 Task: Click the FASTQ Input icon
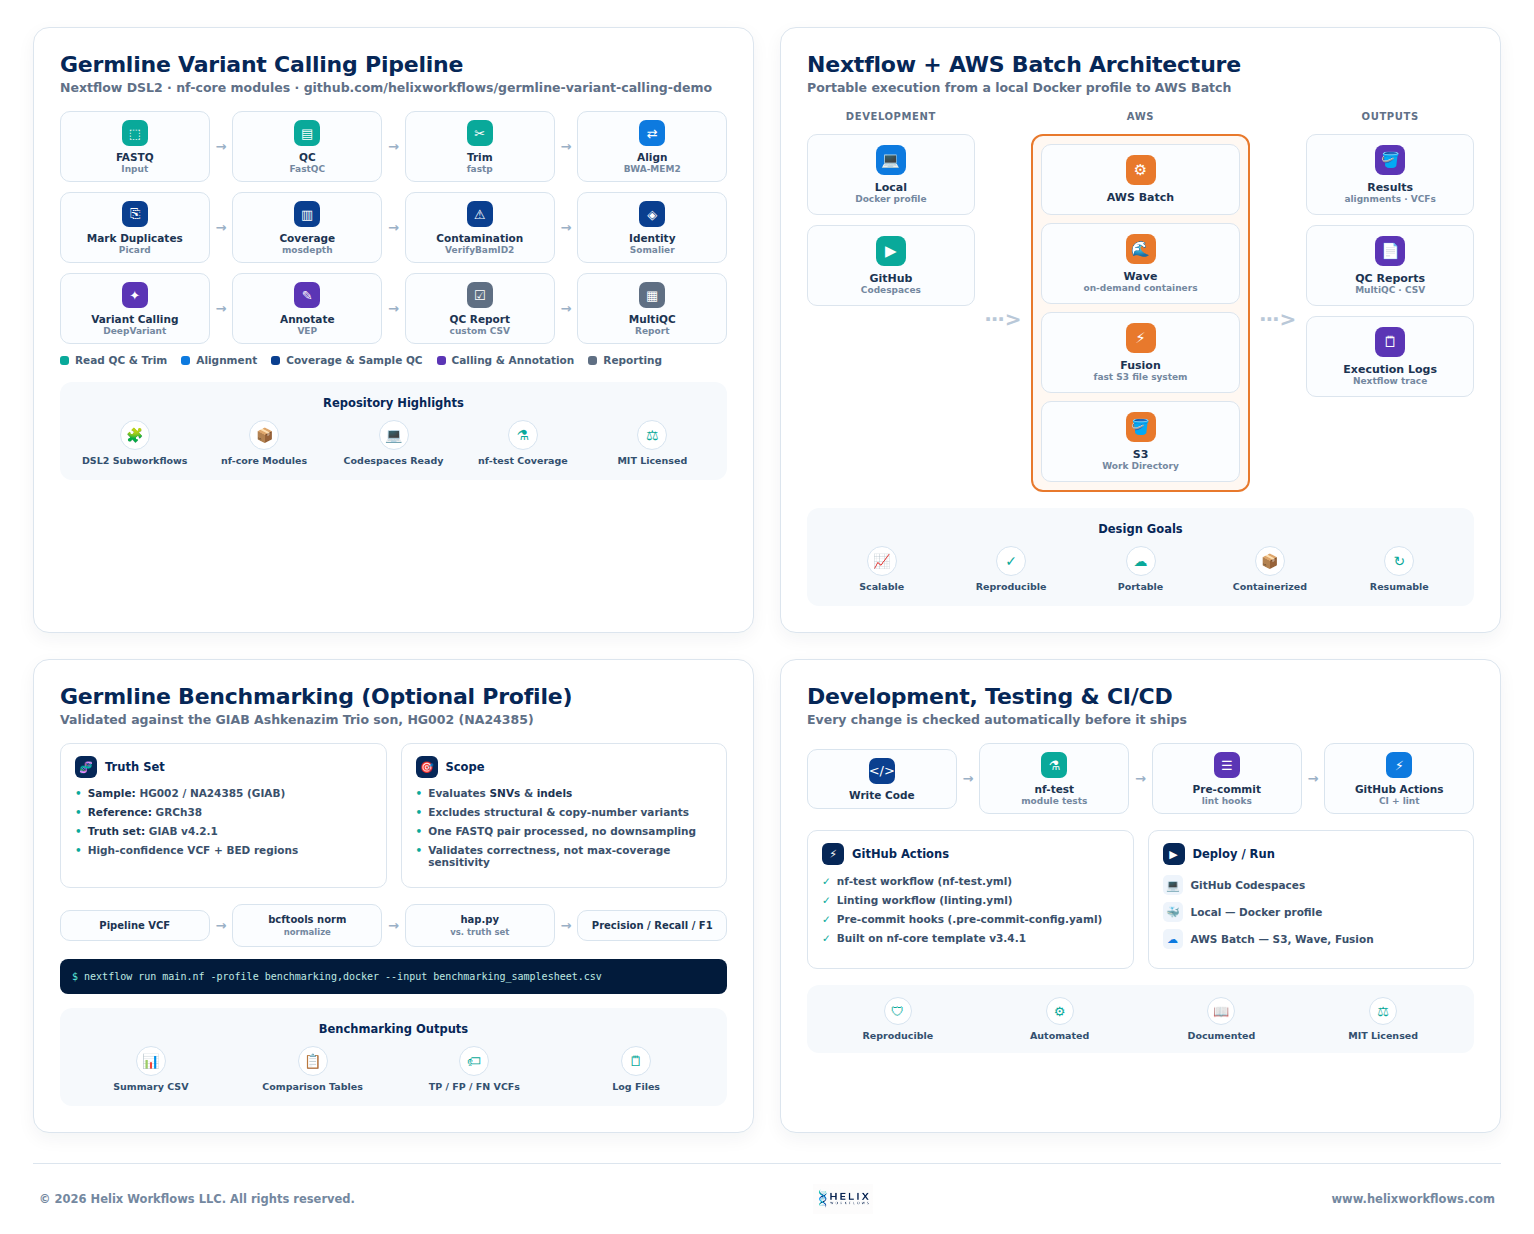(134, 133)
